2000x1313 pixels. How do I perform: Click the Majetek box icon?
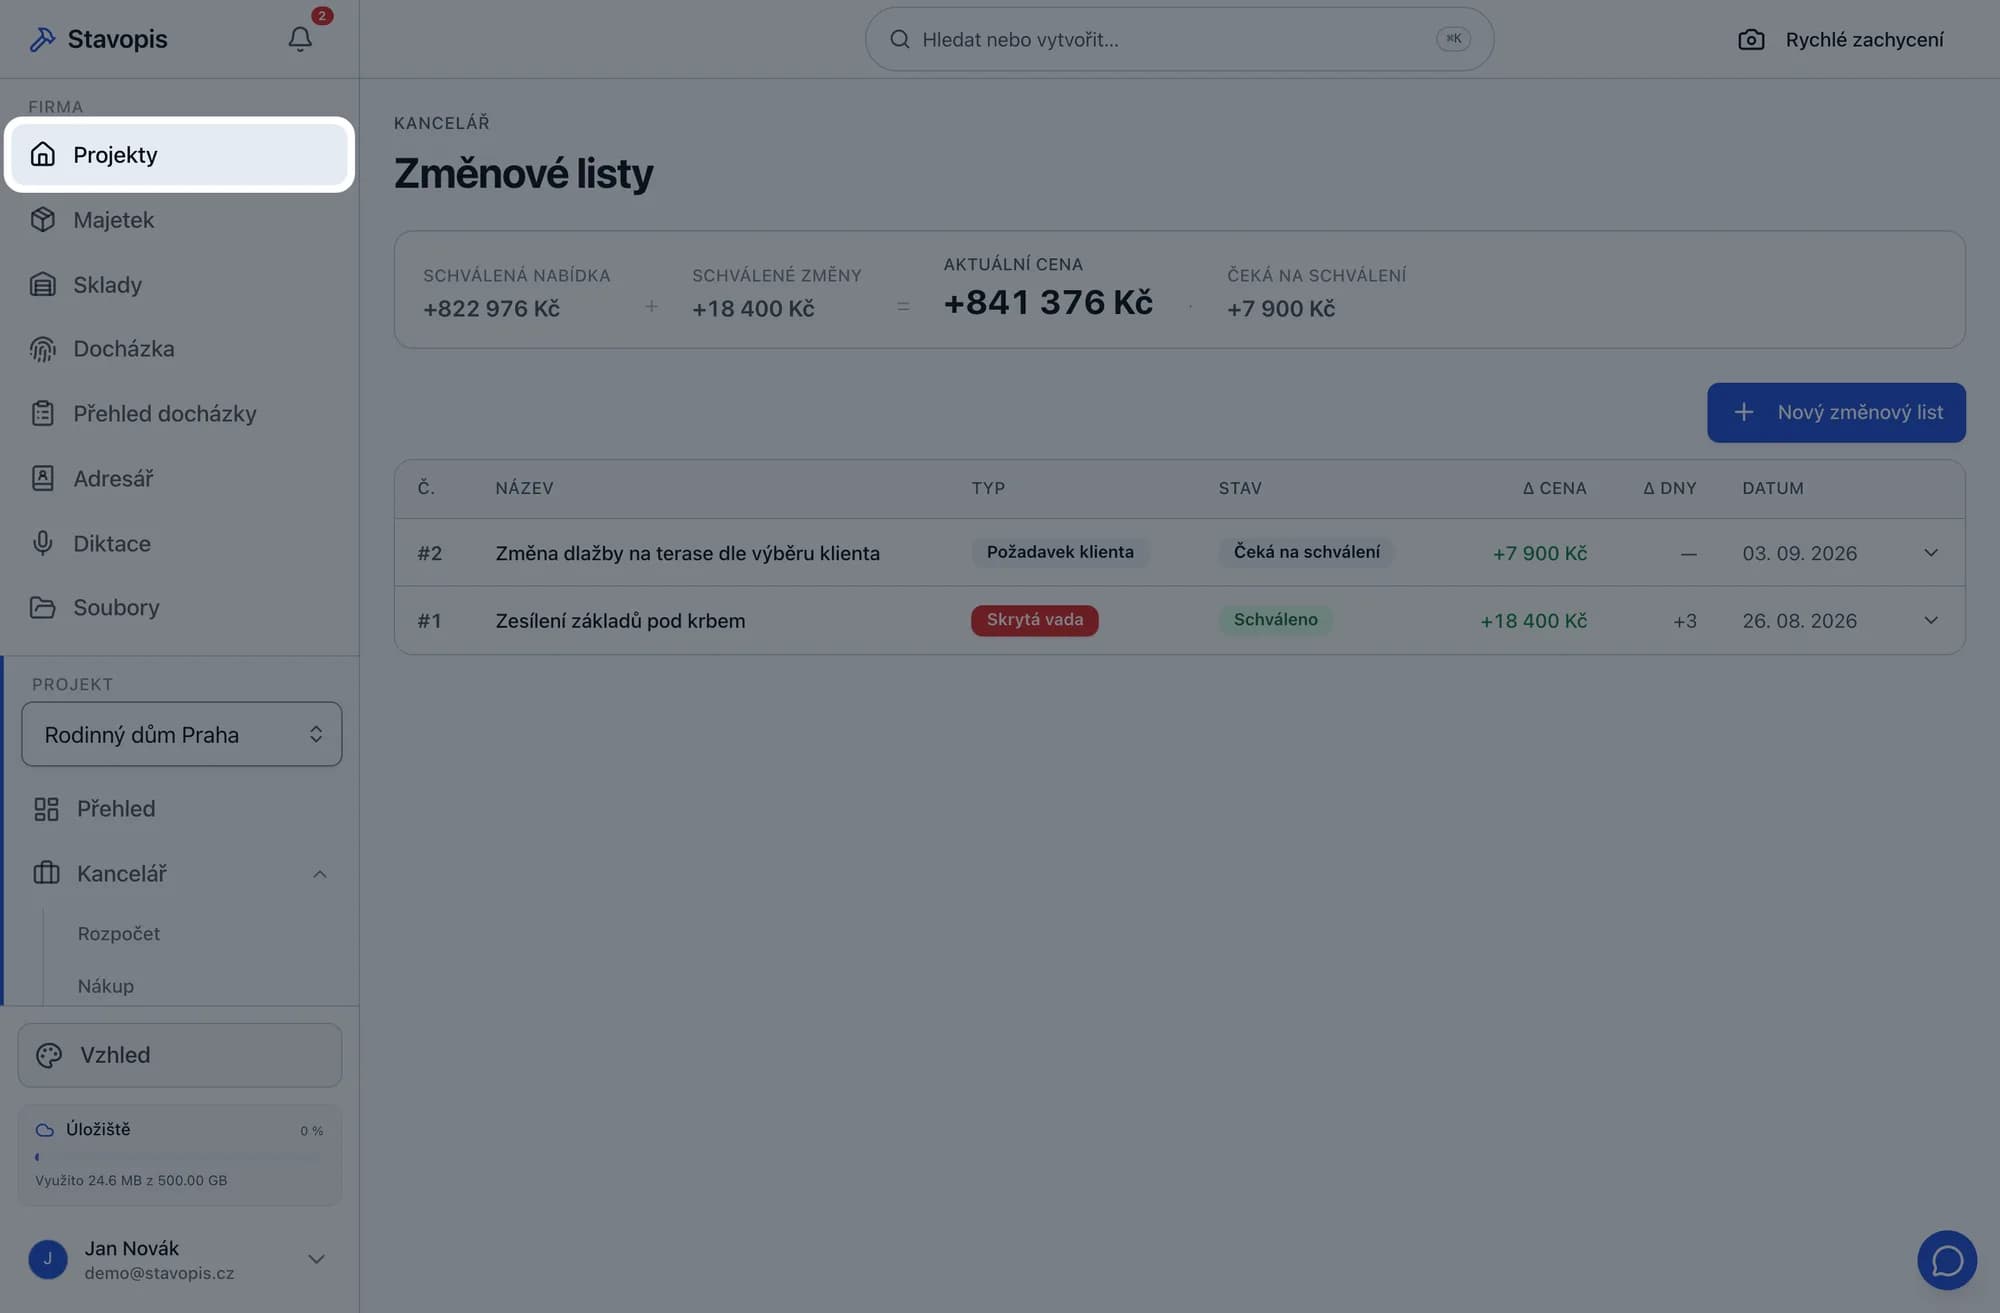42,220
